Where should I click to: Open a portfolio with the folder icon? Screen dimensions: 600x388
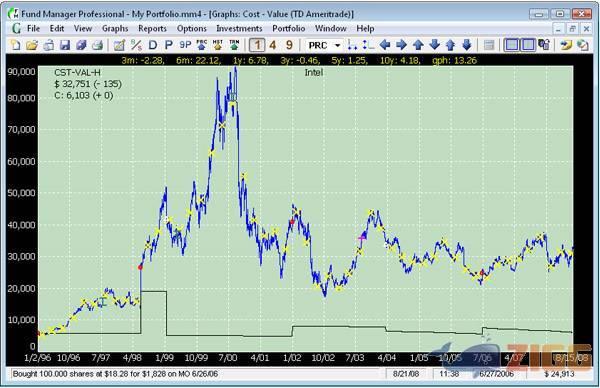(x=32, y=45)
